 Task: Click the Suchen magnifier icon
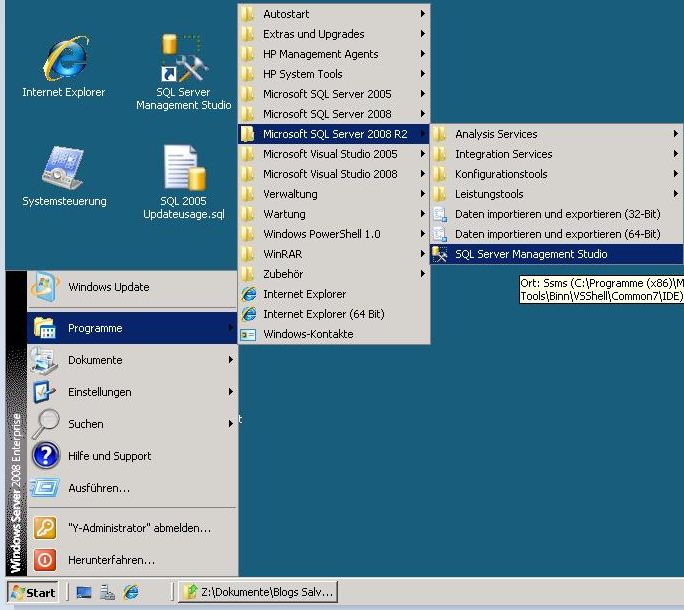click(45, 423)
